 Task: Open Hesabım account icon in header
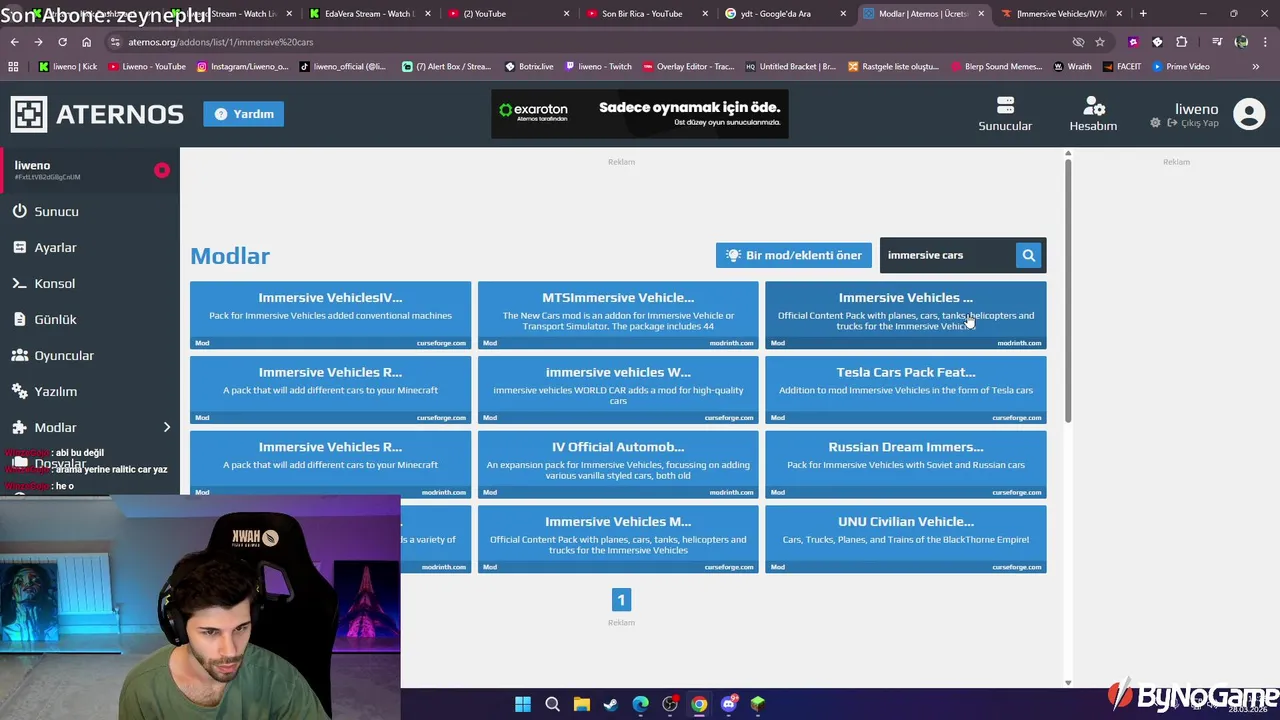[x=1093, y=114]
